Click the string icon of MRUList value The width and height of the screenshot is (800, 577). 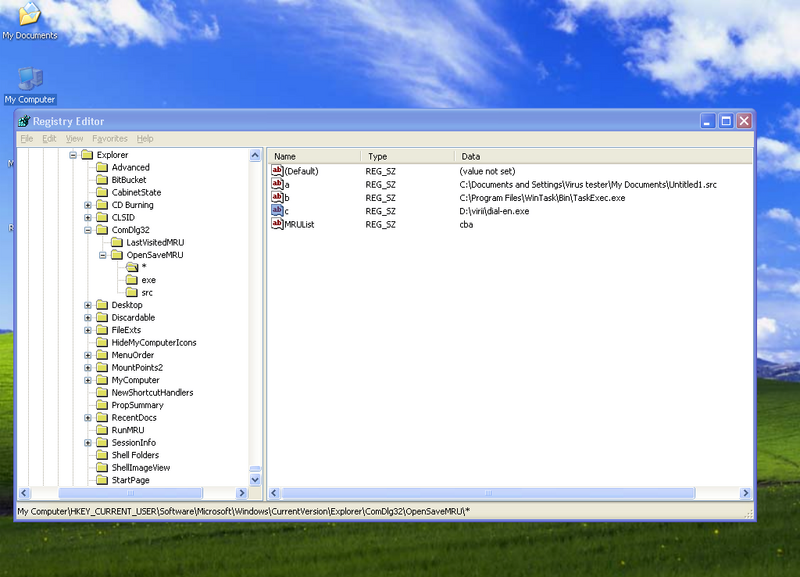277,224
